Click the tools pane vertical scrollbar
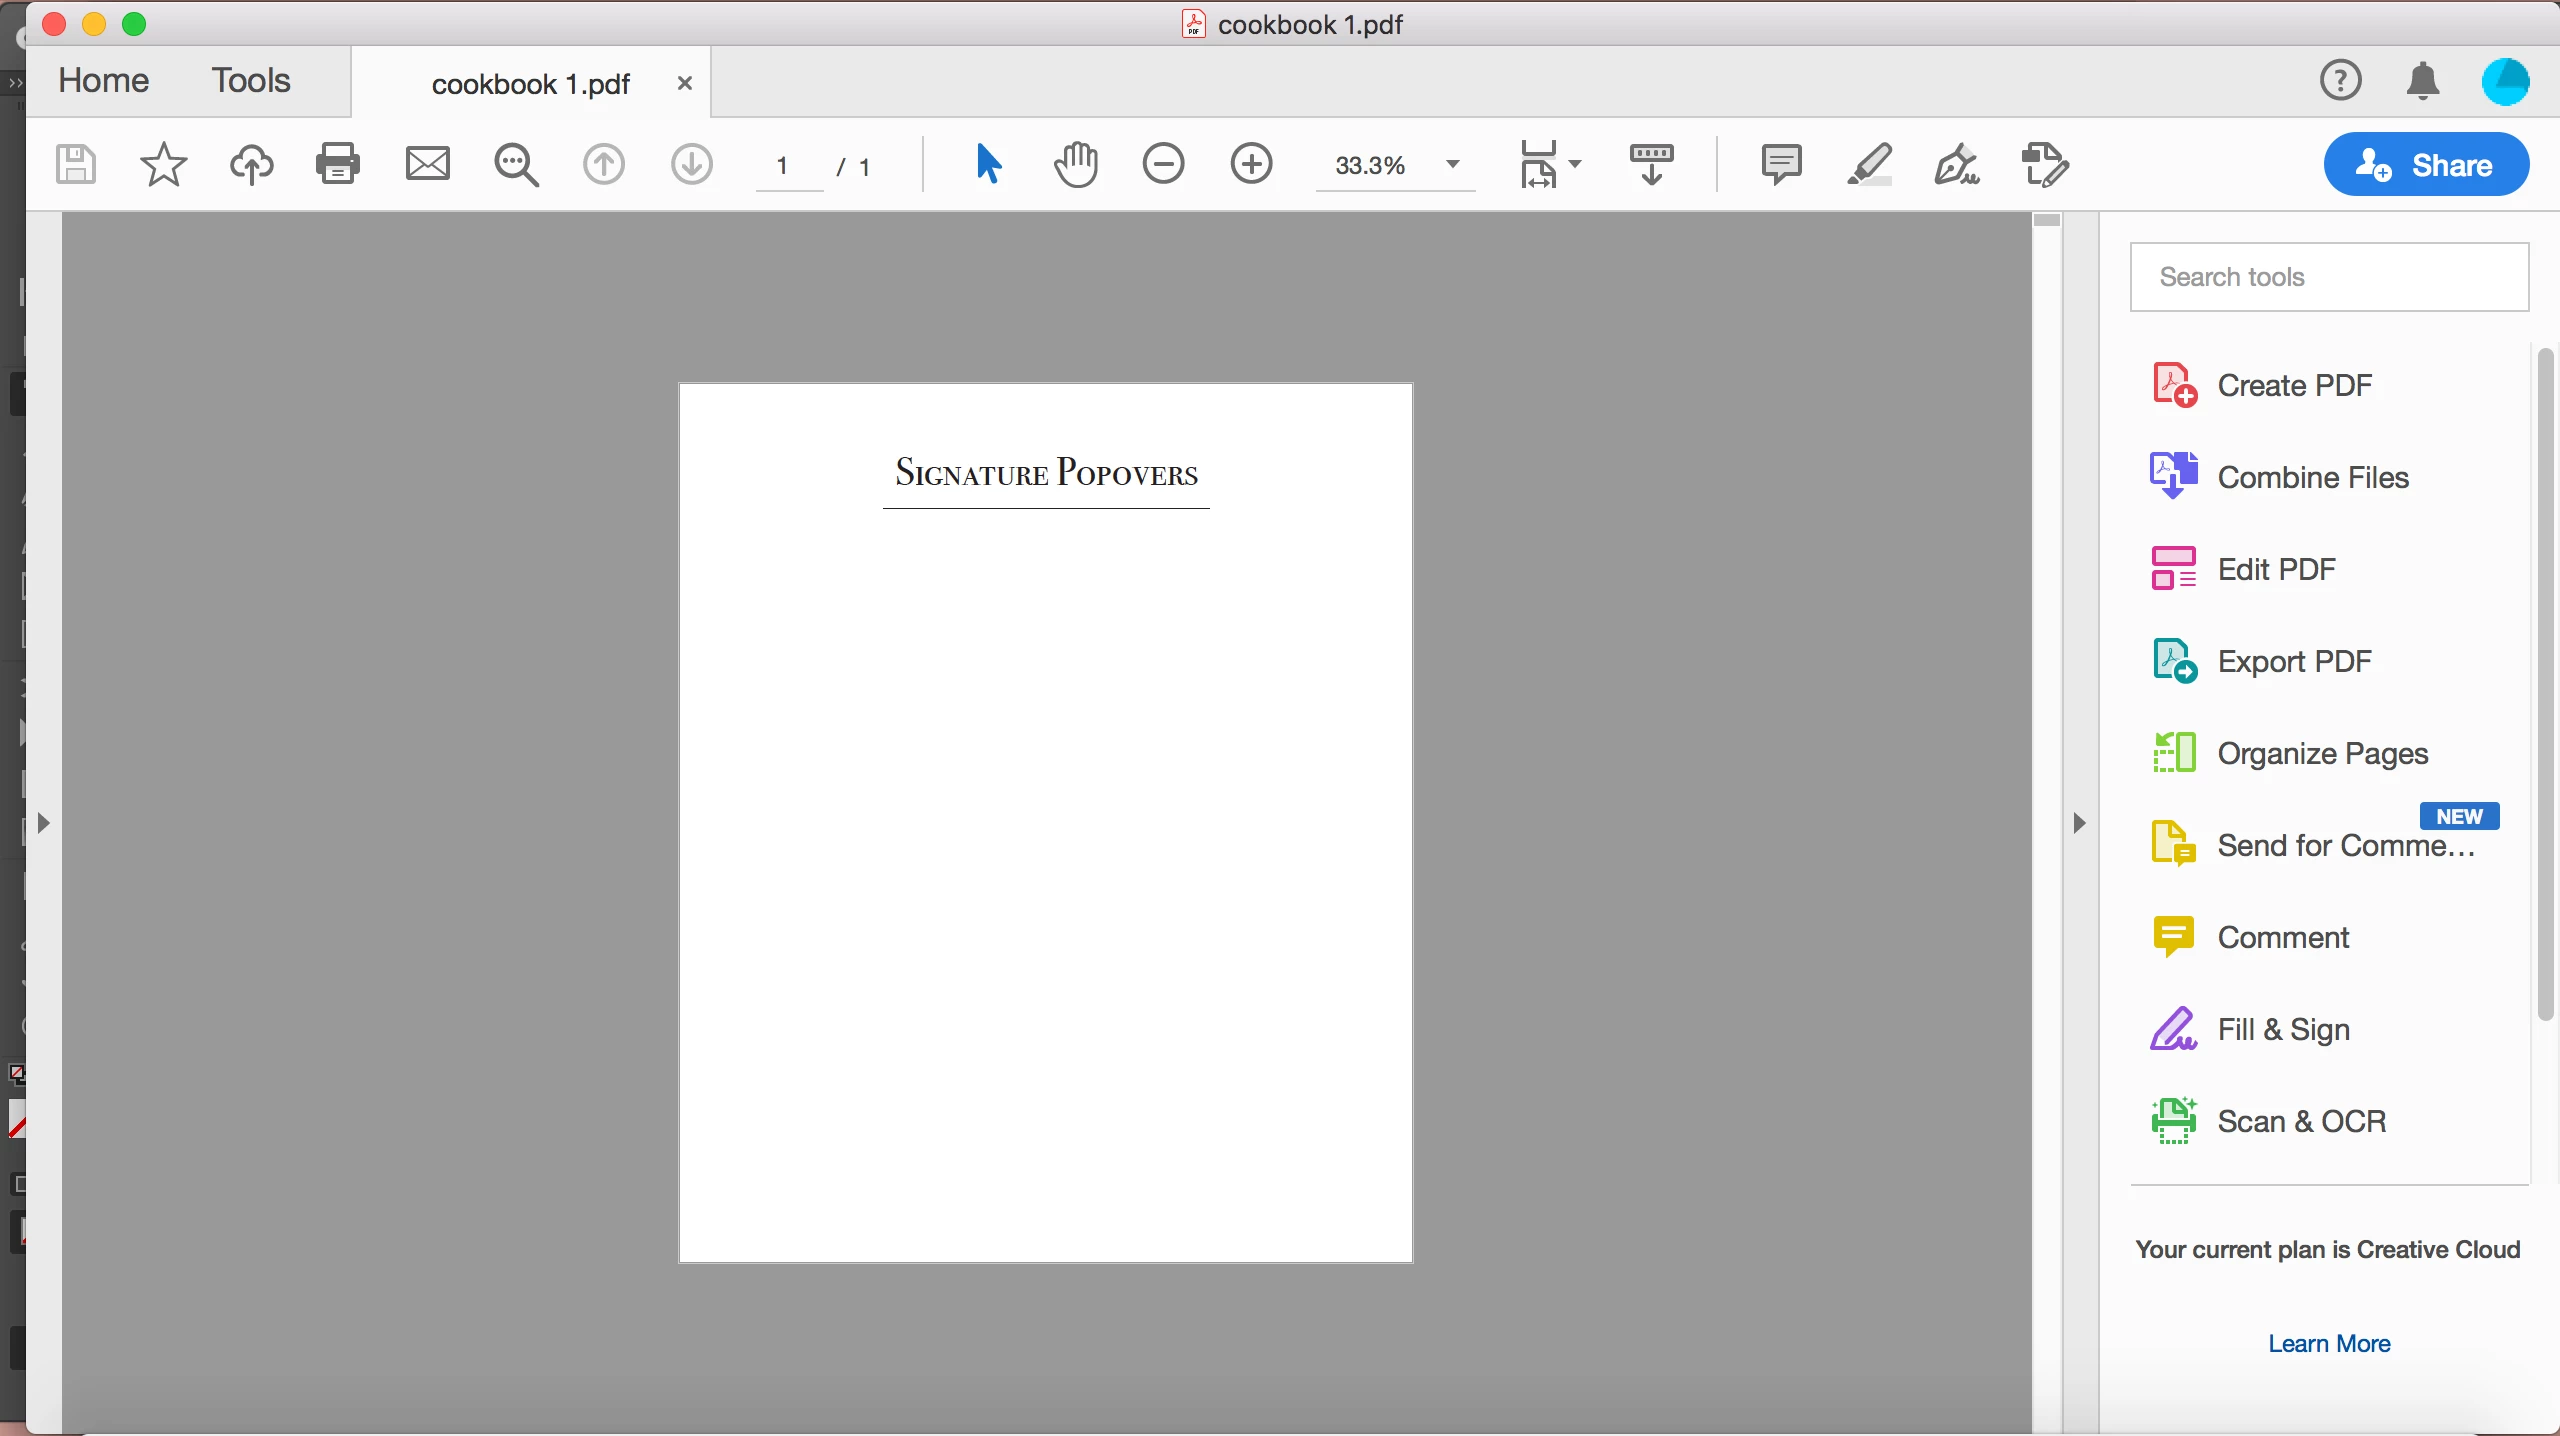 (2546, 684)
